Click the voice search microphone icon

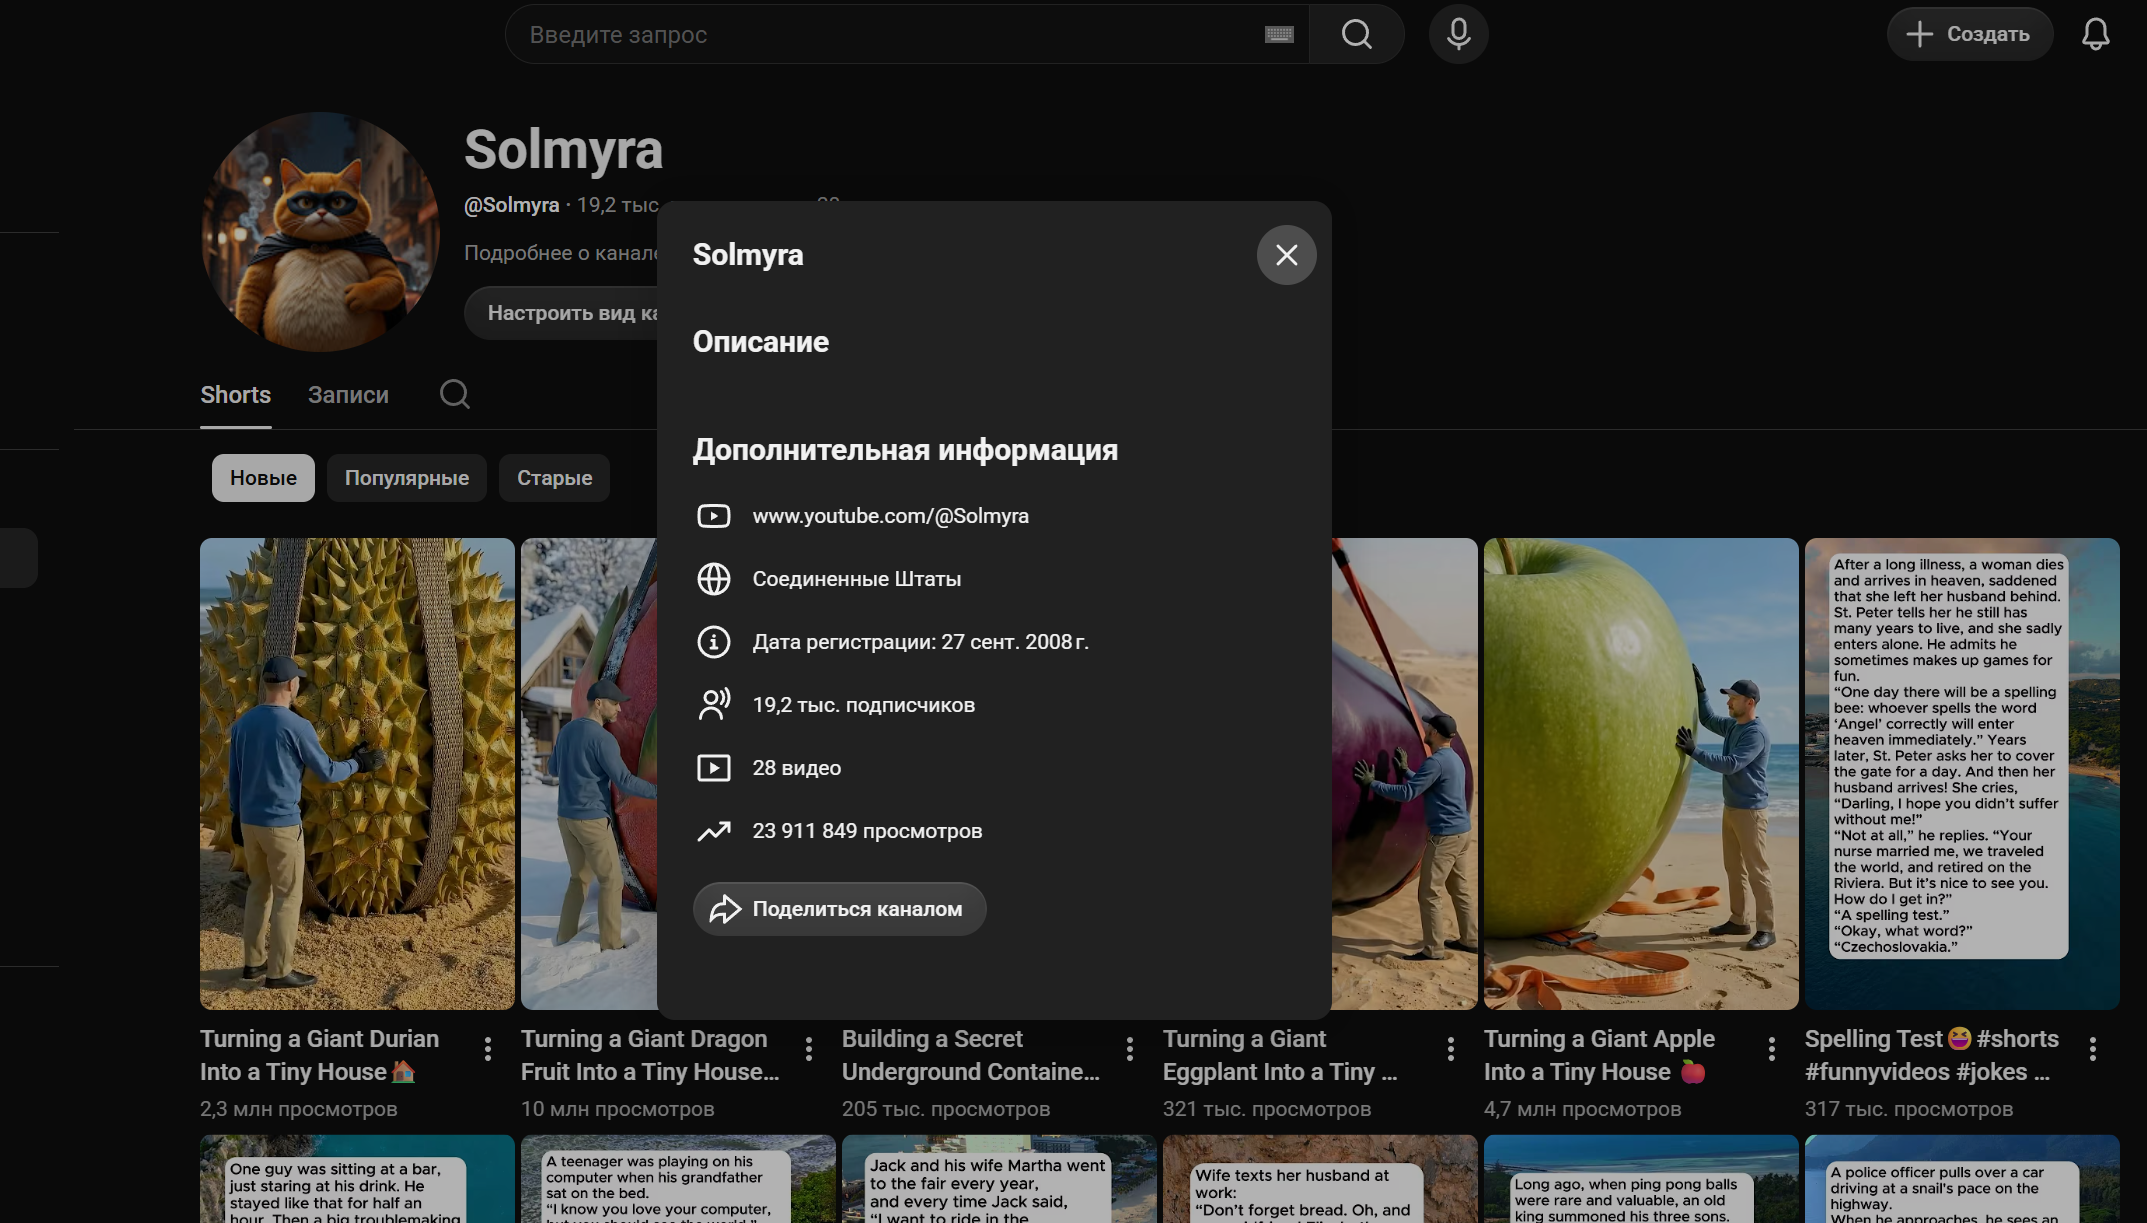click(x=1458, y=35)
